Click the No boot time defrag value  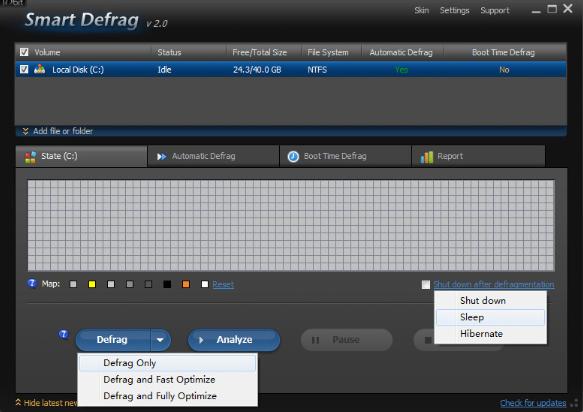[504, 70]
